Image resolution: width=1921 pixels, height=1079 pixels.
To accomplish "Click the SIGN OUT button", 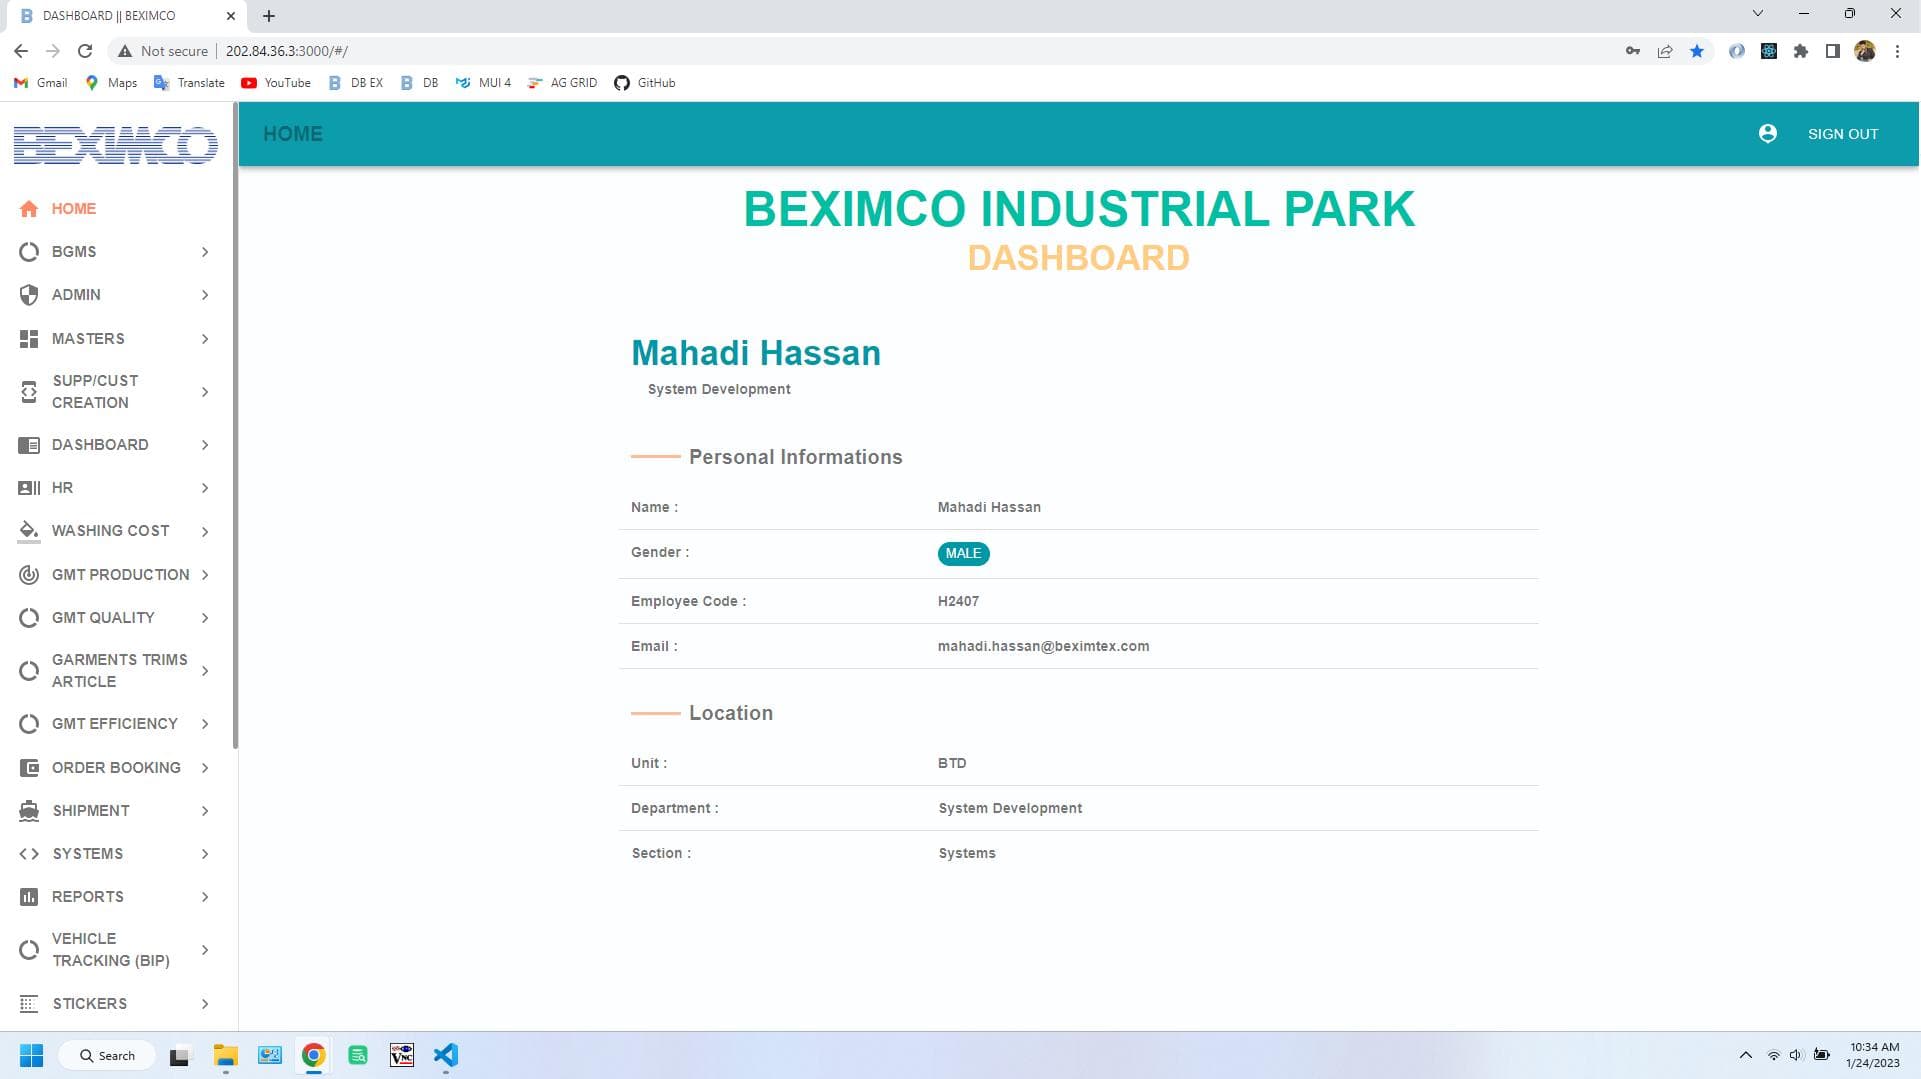I will point(1842,134).
